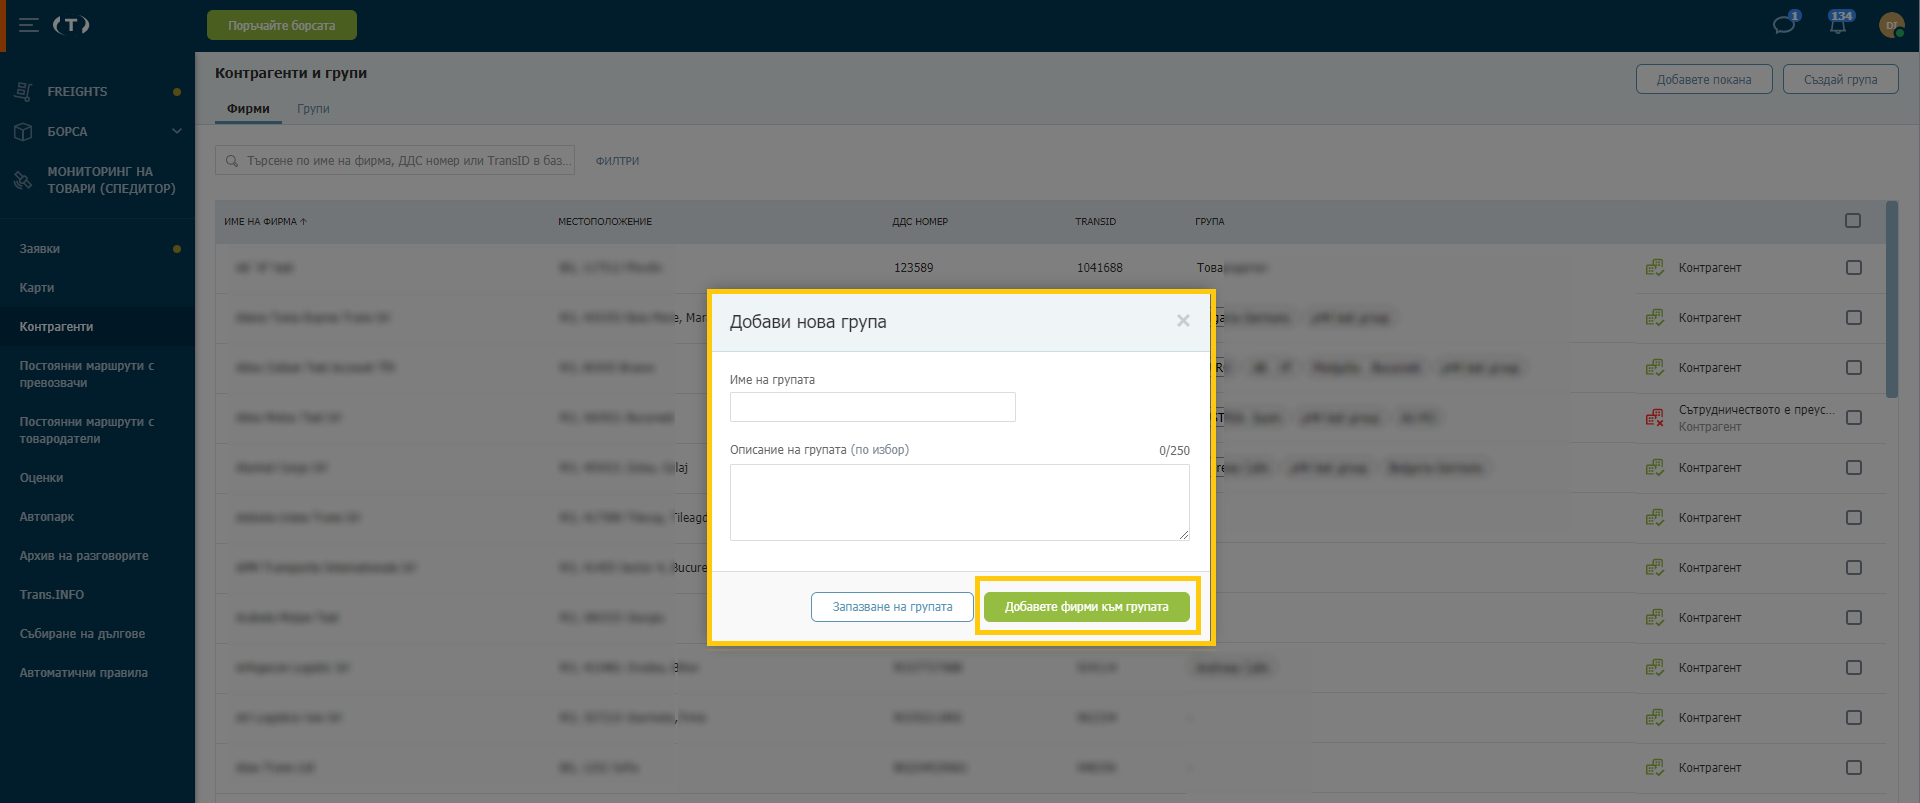Click the cargo monitoring satellite icon
Image resolution: width=1920 pixels, height=803 pixels.
tap(24, 180)
